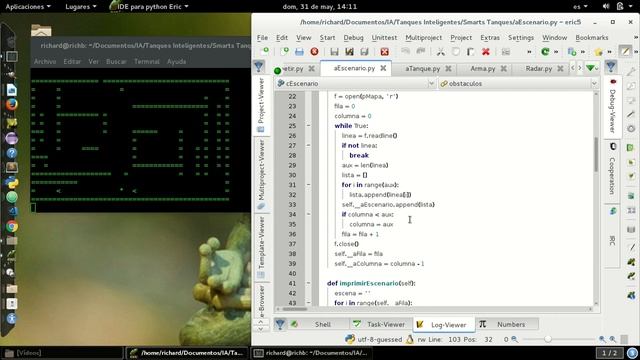Click the red square X toolbar icon
Image resolution: width=640 pixels, height=360 pixels.
tap(384, 51)
